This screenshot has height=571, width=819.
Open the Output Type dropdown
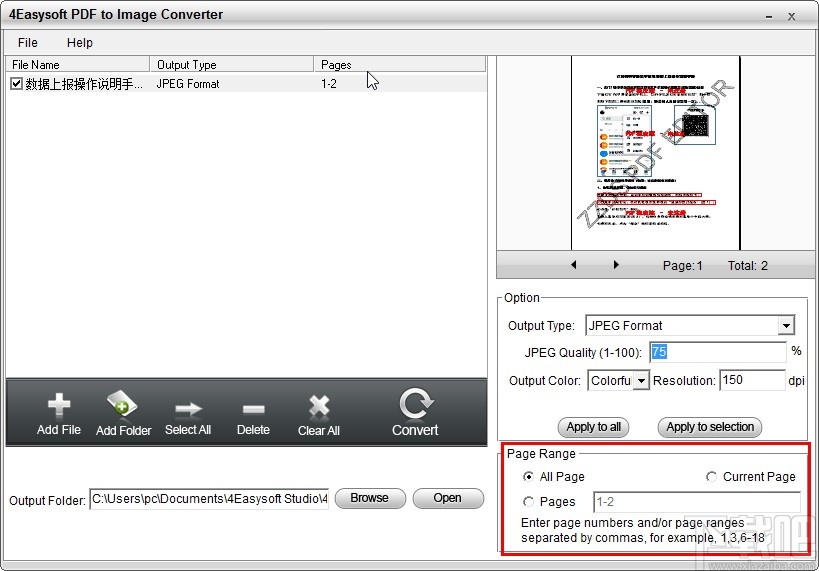(786, 325)
